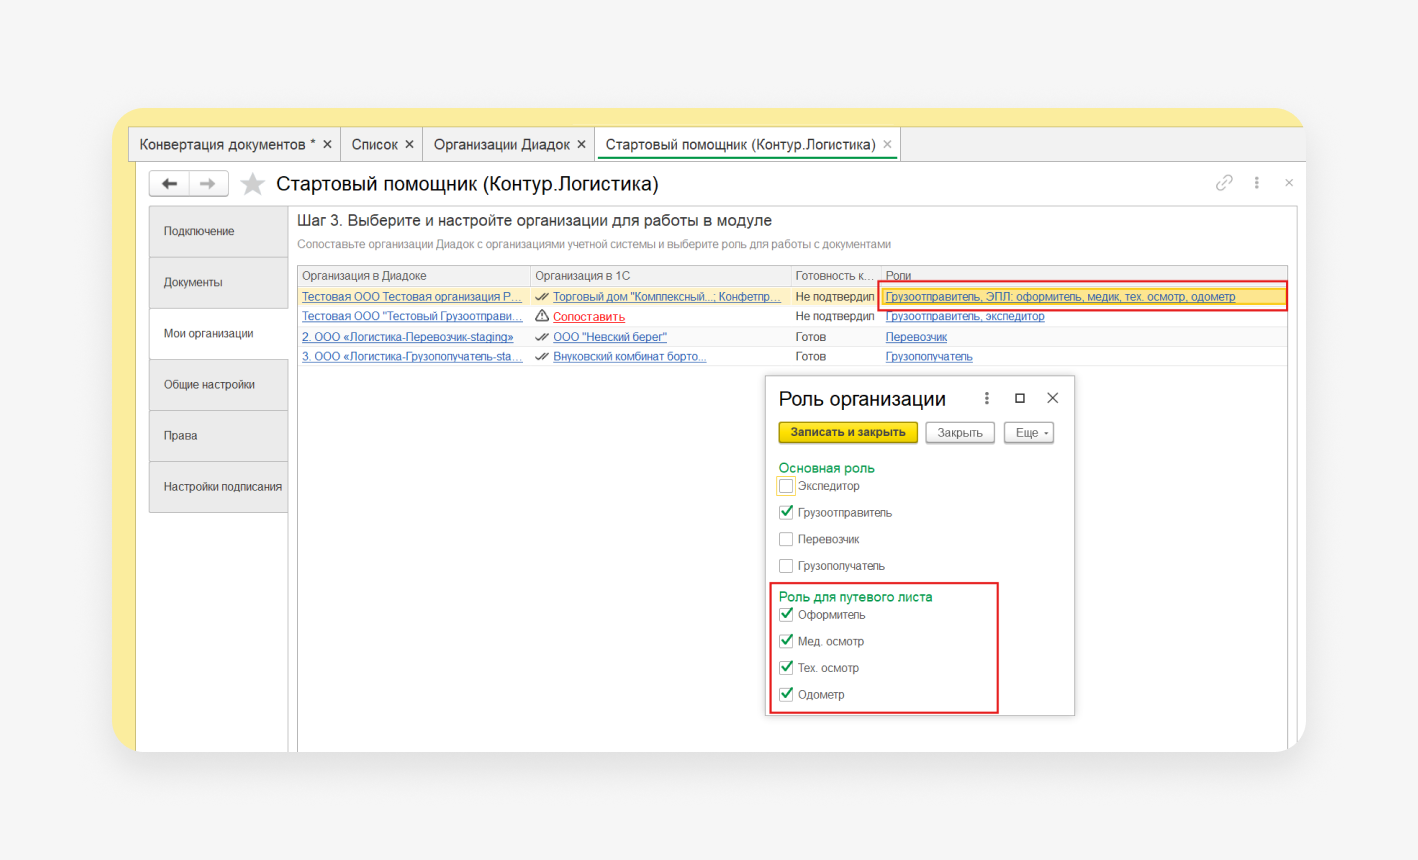Screen dimensions: 1418x860
Task: Open Общие настройки section
Action: pyautogui.click(x=218, y=385)
